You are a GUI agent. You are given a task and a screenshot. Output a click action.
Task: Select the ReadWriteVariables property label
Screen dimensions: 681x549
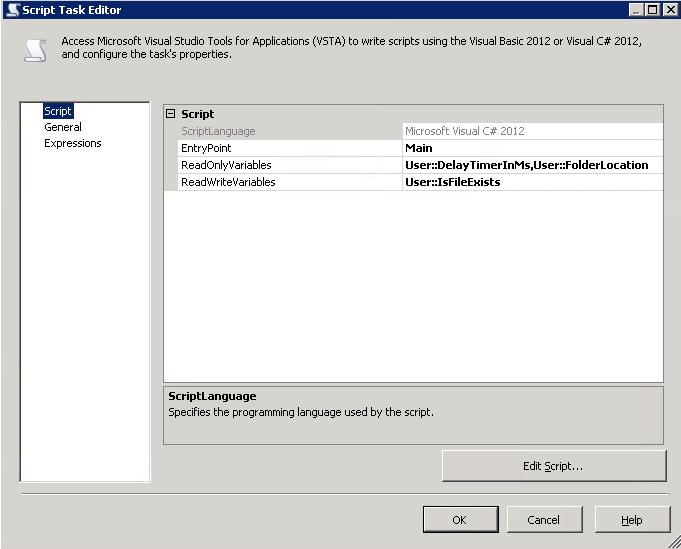[228, 182]
